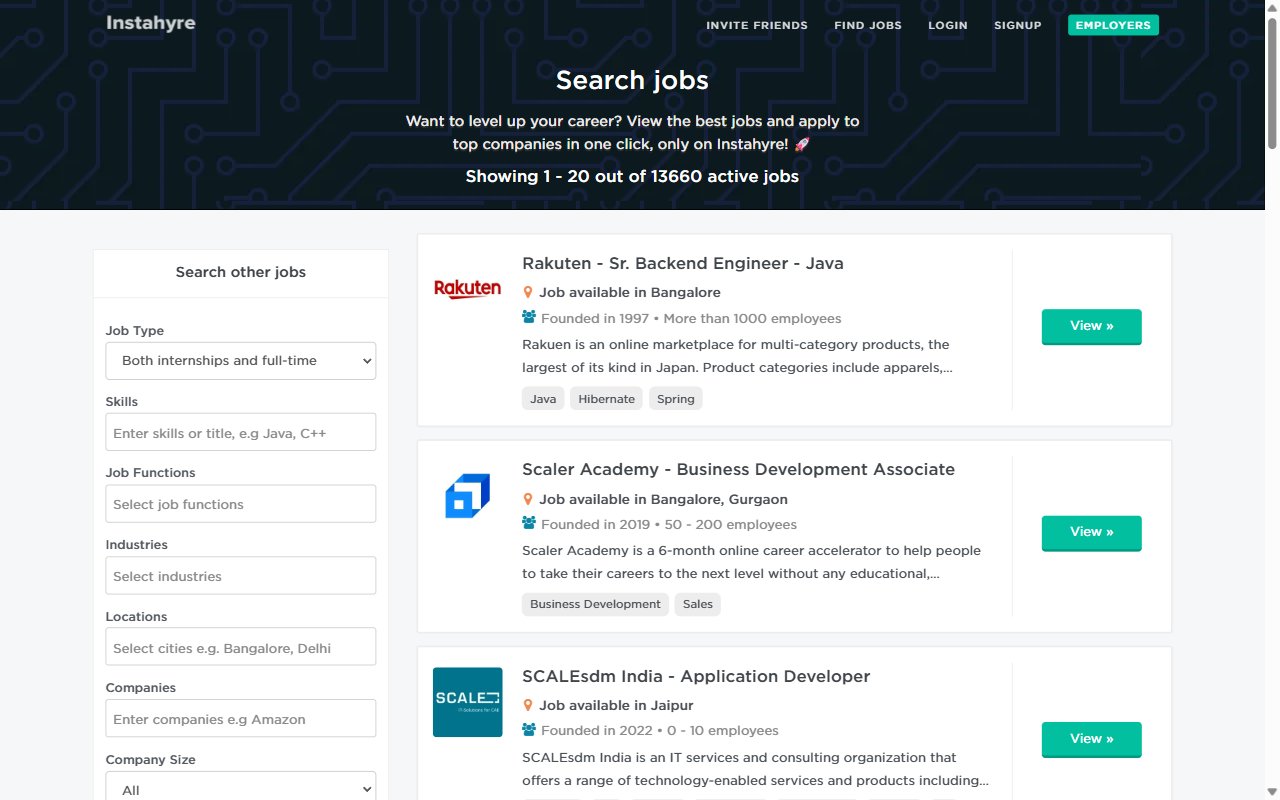Click employees icon in Rakuten card
The height and width of the screenshot is (800, 1280).
click(529, 317)
